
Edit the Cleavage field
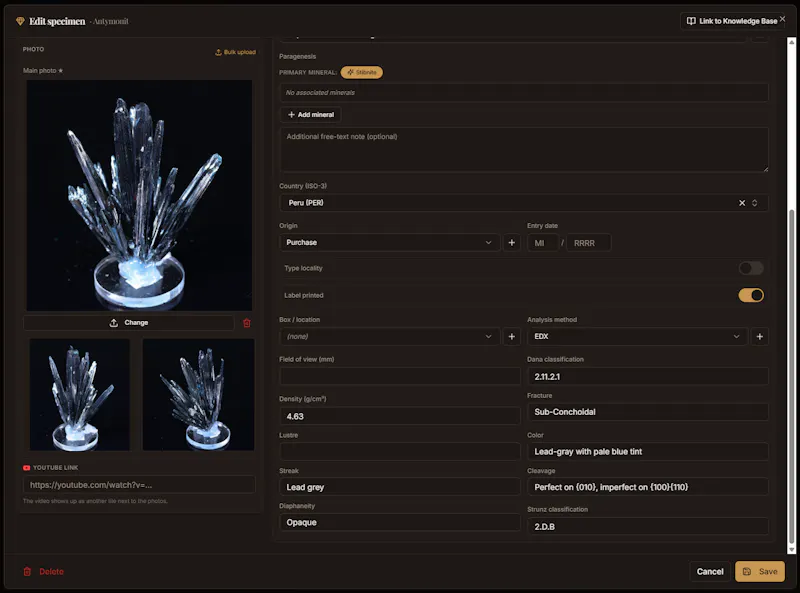[648, 487]
